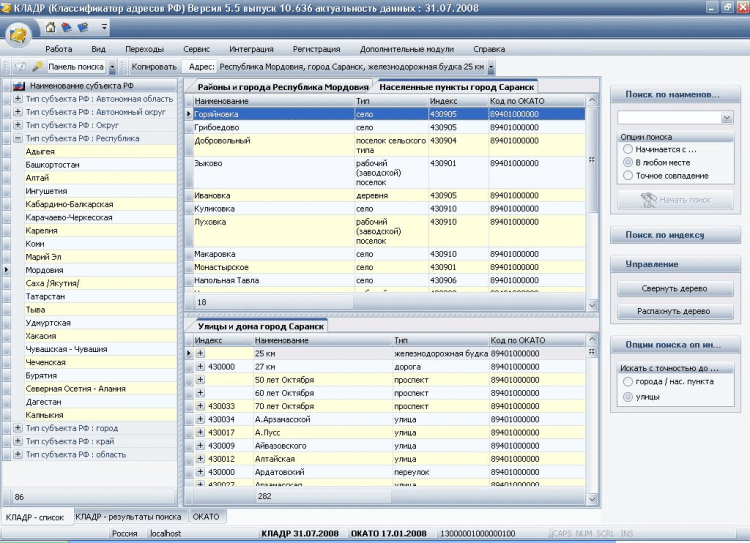
Task: Open the quick access toolbar customize arrow
Action: 104,27
